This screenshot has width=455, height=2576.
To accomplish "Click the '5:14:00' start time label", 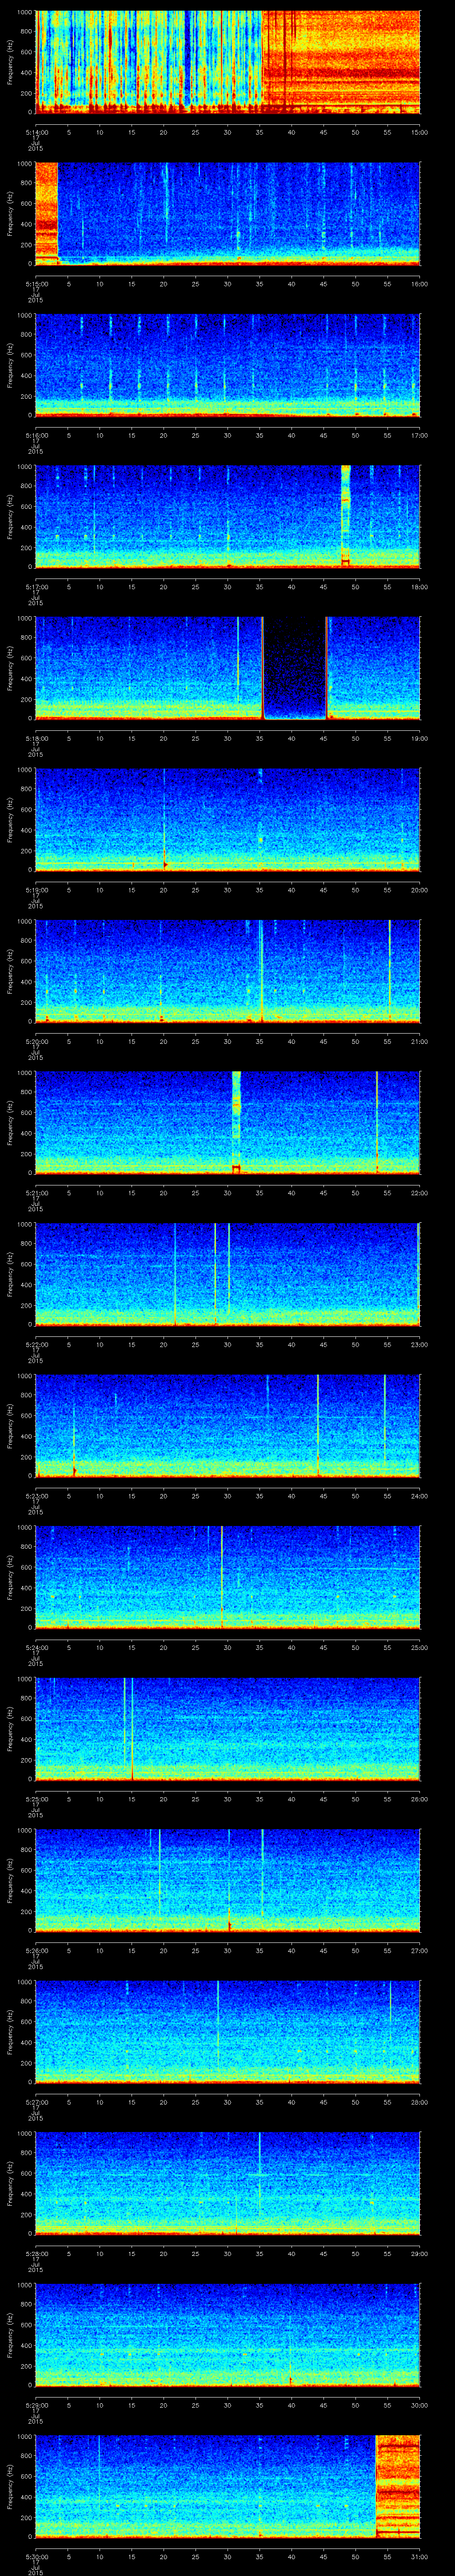I will tap(36, 131).
